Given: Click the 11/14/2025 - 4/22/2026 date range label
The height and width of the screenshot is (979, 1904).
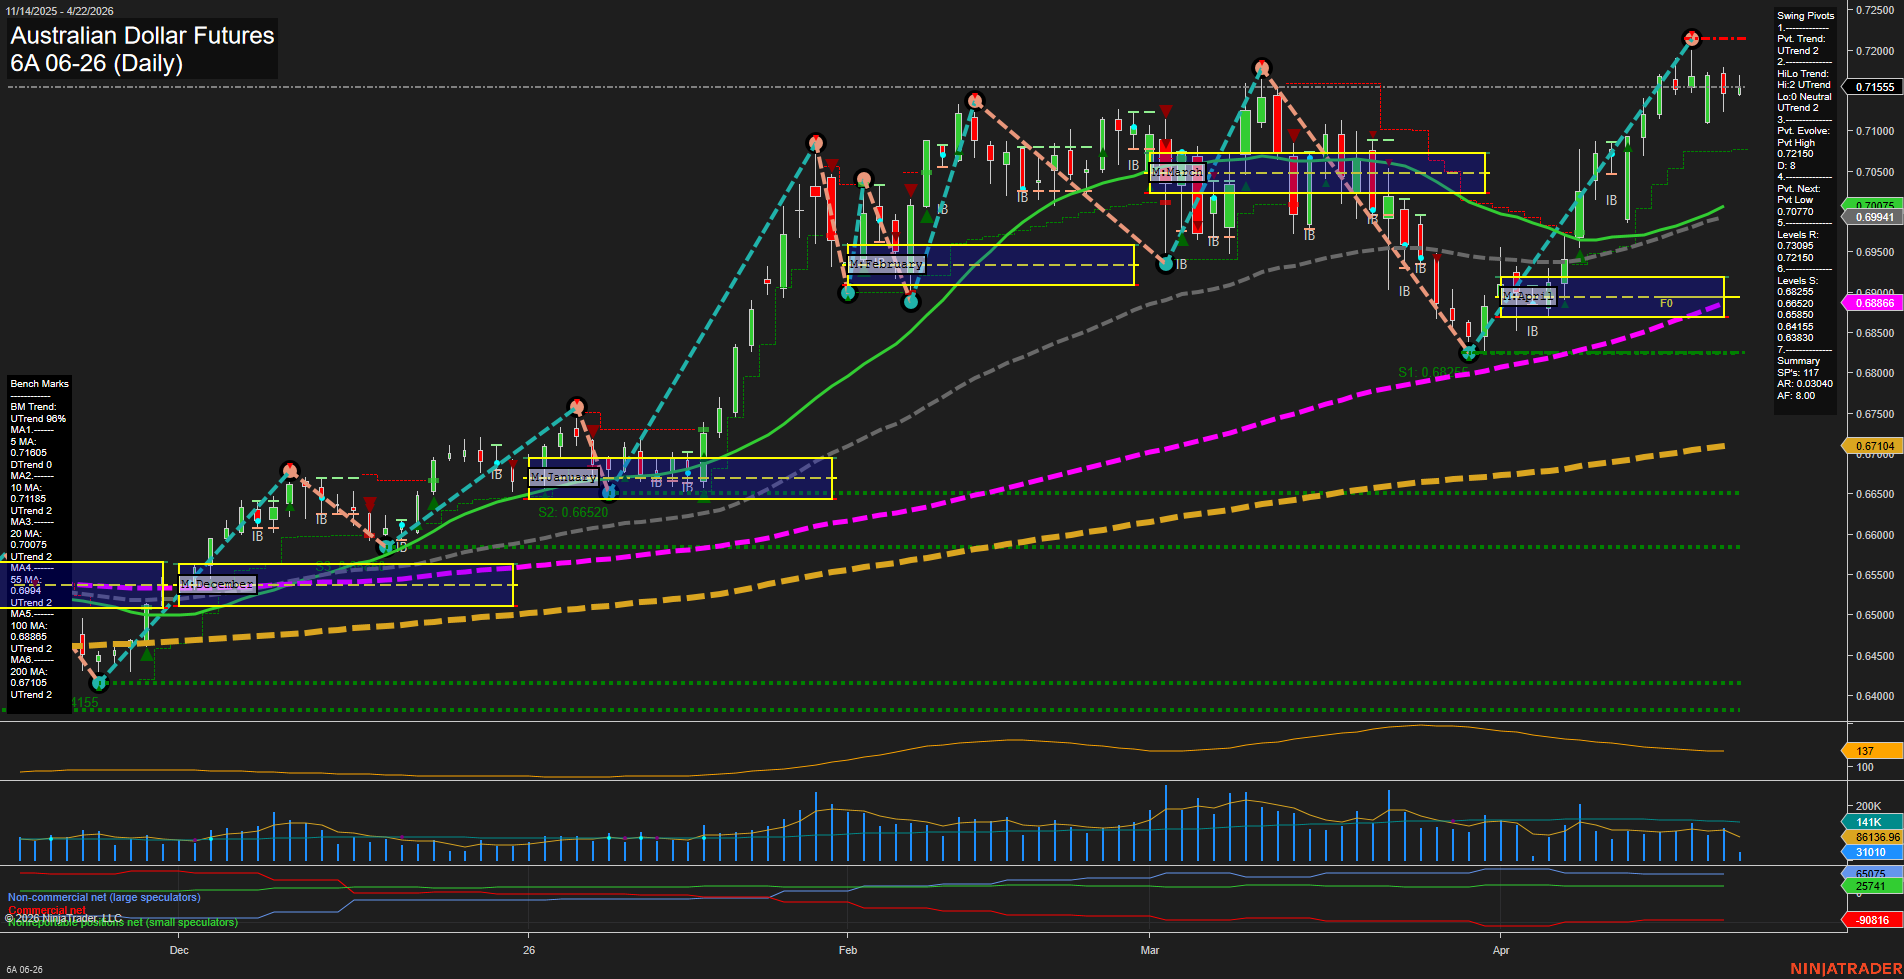Looking at the screenshot, I should [x=61, y=9].
